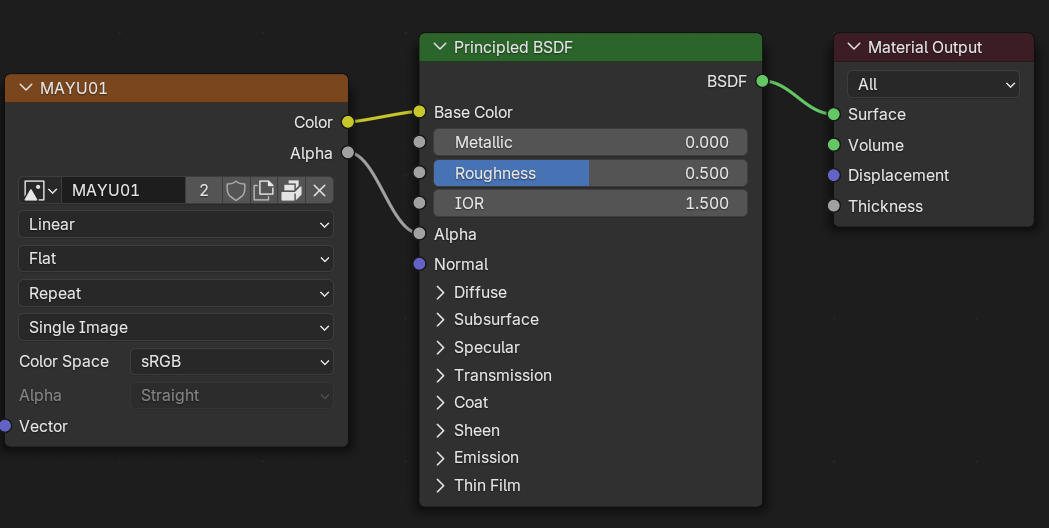1049x528 pixels.
Task: Click the Normal input socket on Principled BSDF
Action: coord(419,264)
